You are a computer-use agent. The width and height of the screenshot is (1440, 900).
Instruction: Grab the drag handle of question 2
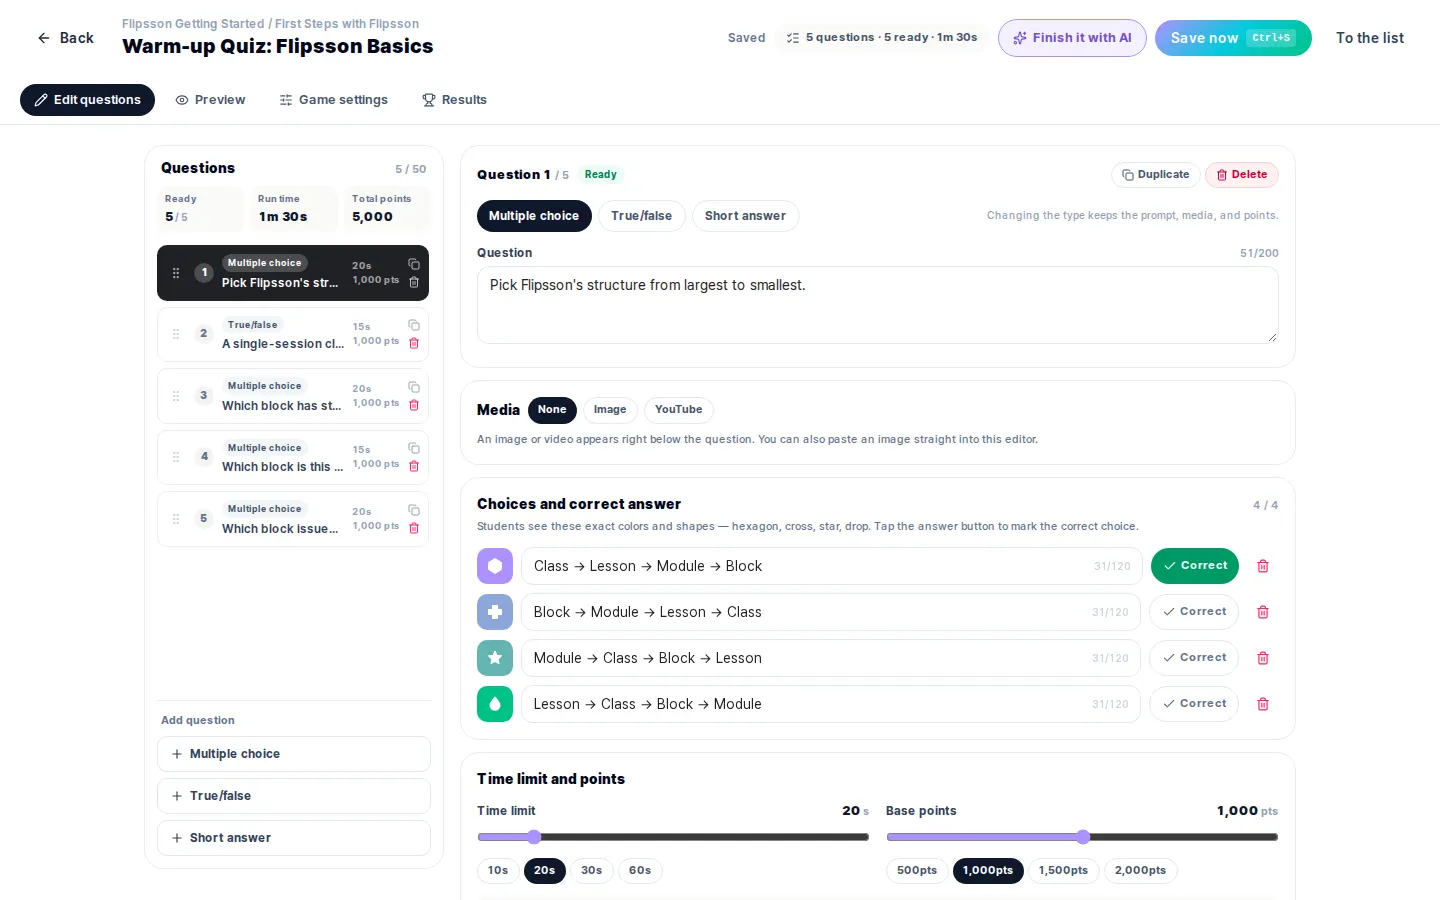click(x=176, y=334)
